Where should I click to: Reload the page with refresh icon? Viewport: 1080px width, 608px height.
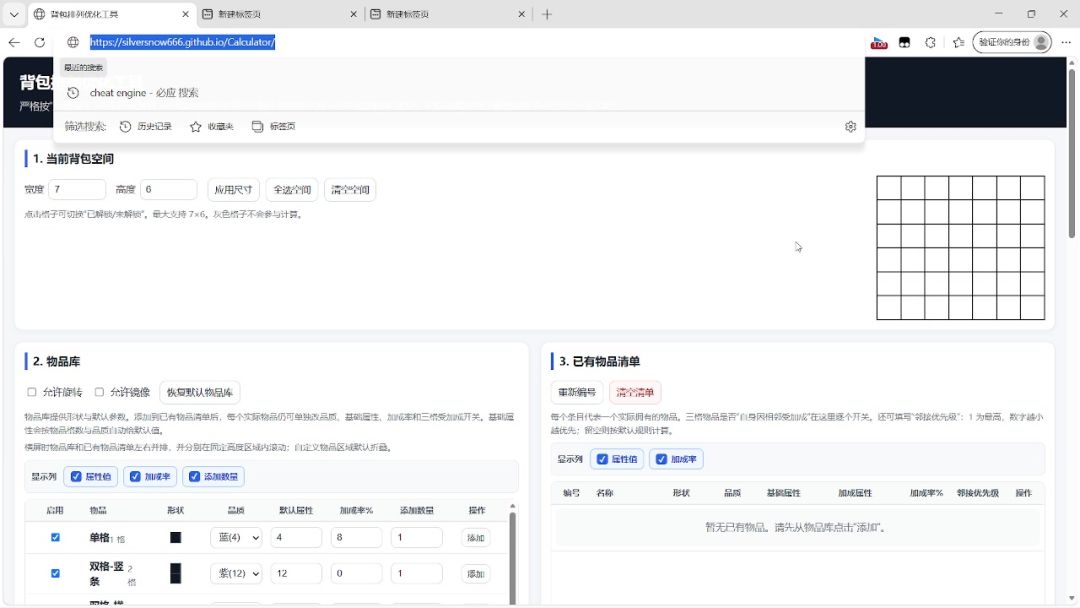(x=40, y=42)
